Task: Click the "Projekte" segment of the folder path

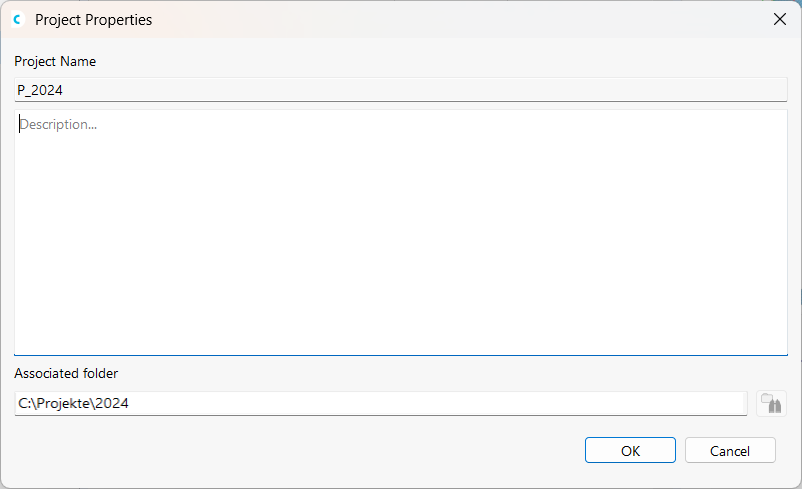Action: (x=62, y=403)
